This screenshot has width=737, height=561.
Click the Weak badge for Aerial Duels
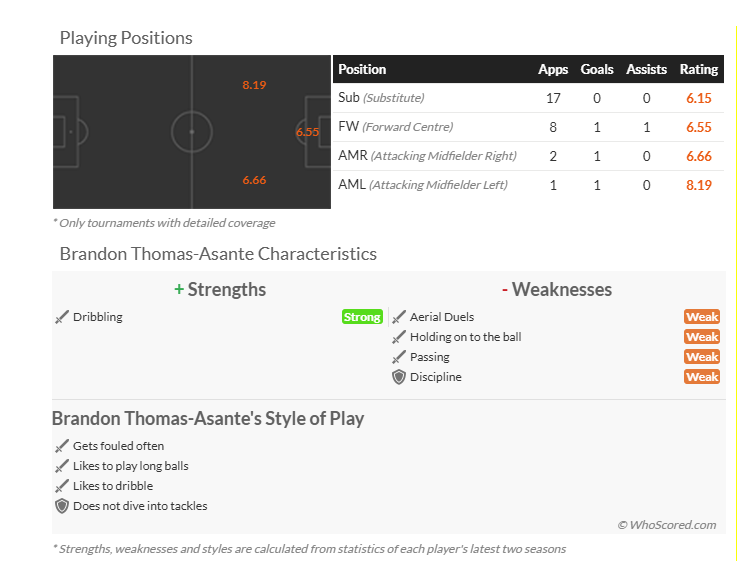(702, 317)
